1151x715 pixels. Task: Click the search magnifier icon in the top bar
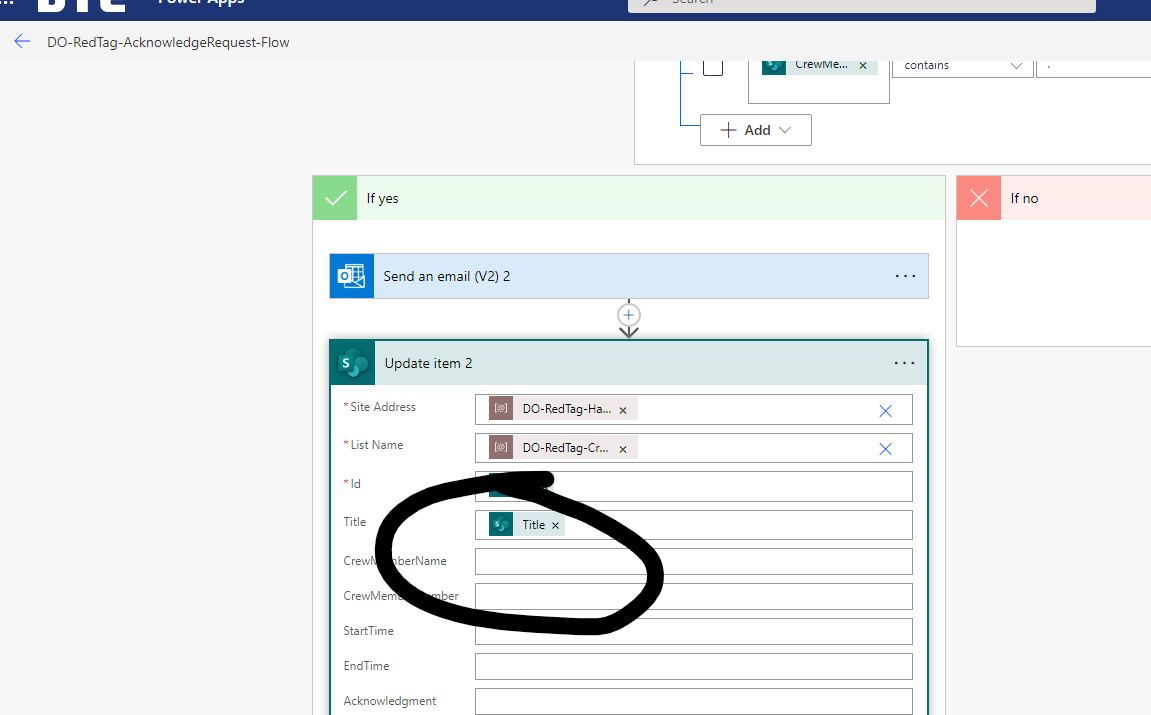[x=649, y=3]
